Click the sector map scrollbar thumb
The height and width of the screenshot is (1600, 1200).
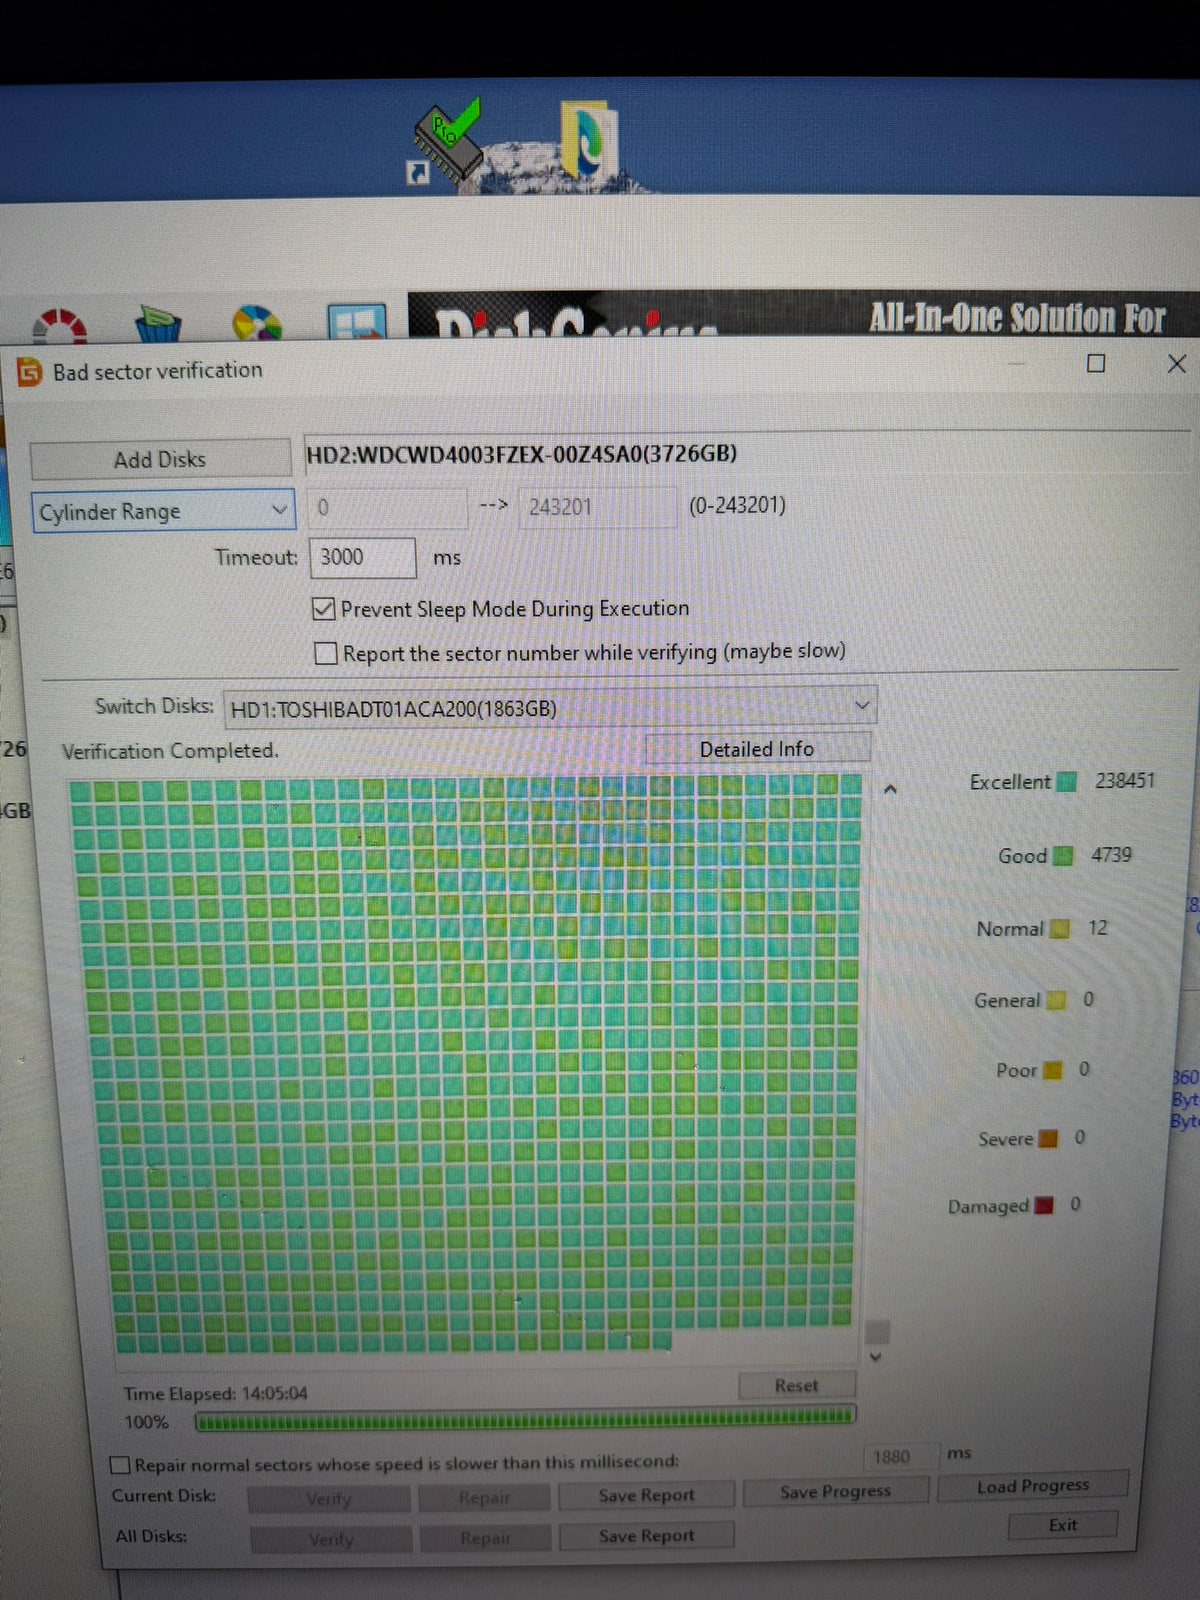877,1332
